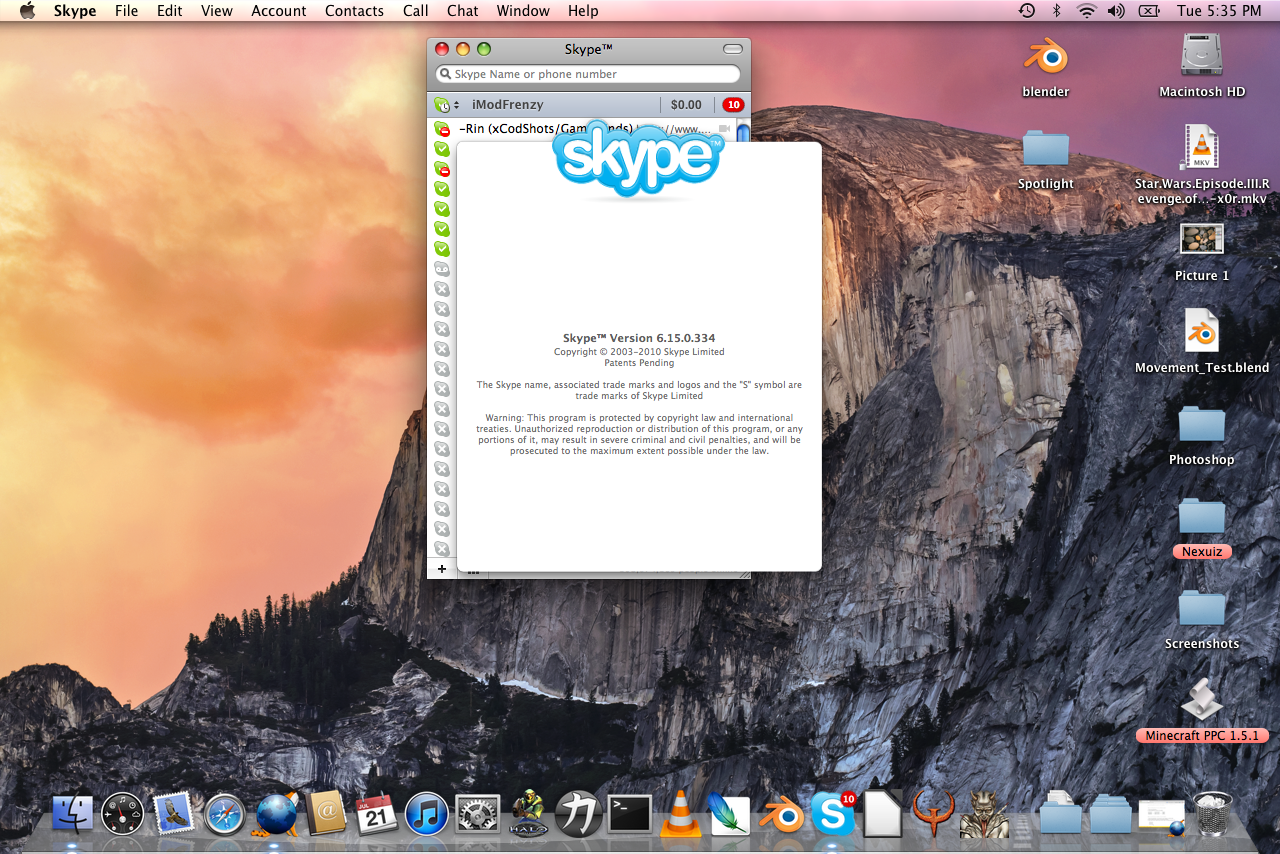Click the Tue 5:35 PM clock
1280x854 pixels.
pos(1219,11)
